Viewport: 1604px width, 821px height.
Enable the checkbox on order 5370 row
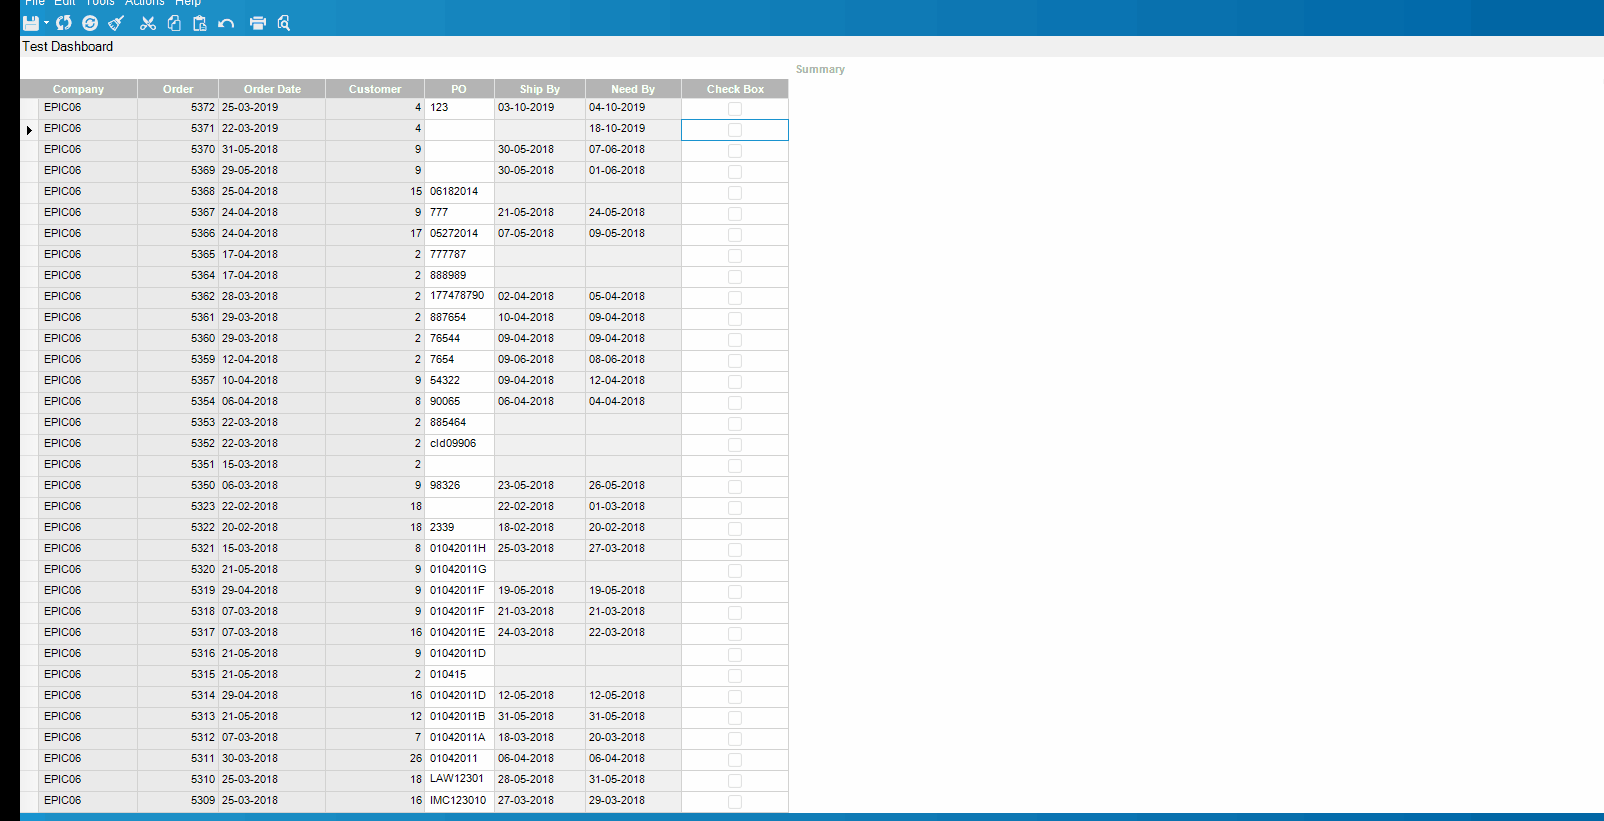pyautogui.click(x=735, y=151)
